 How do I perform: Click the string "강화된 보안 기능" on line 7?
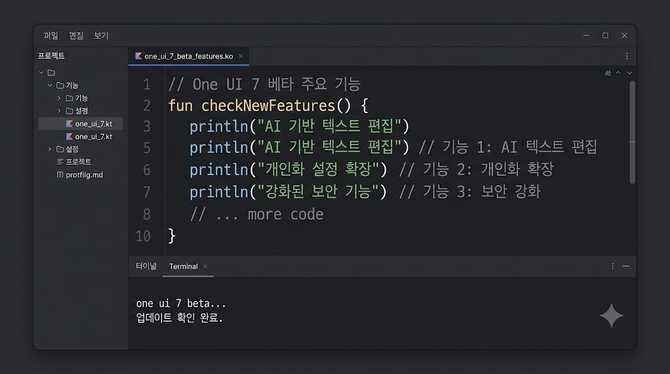pos(318,192)
